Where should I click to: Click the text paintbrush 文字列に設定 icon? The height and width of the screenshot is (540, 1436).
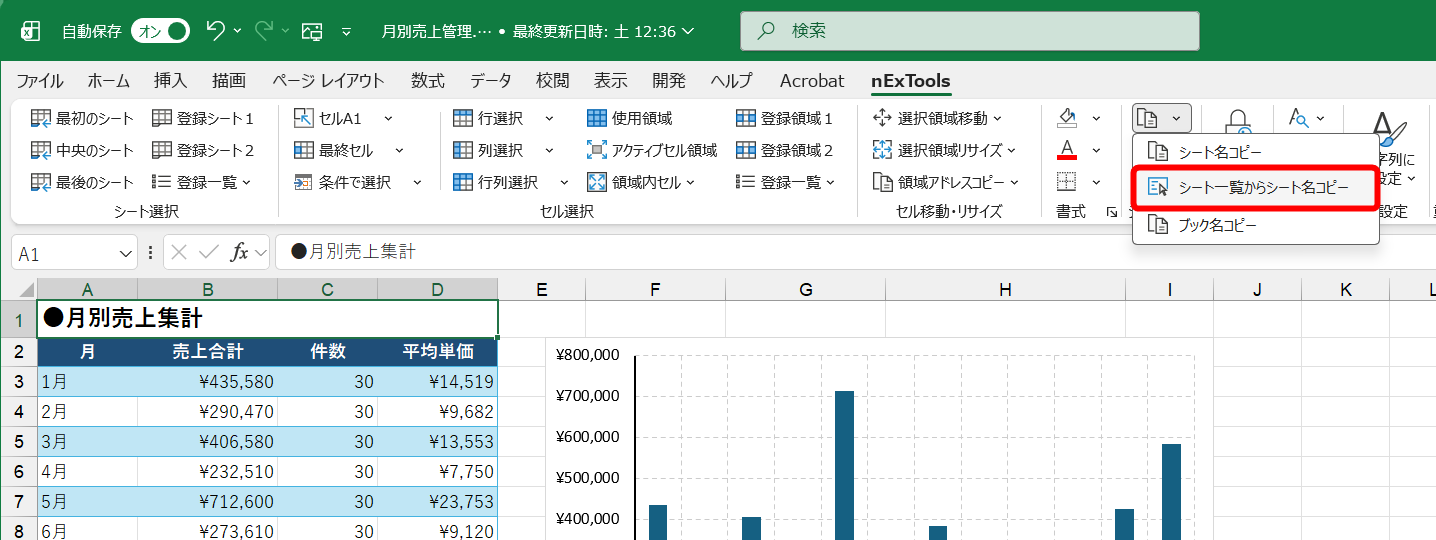[1390, 128]
